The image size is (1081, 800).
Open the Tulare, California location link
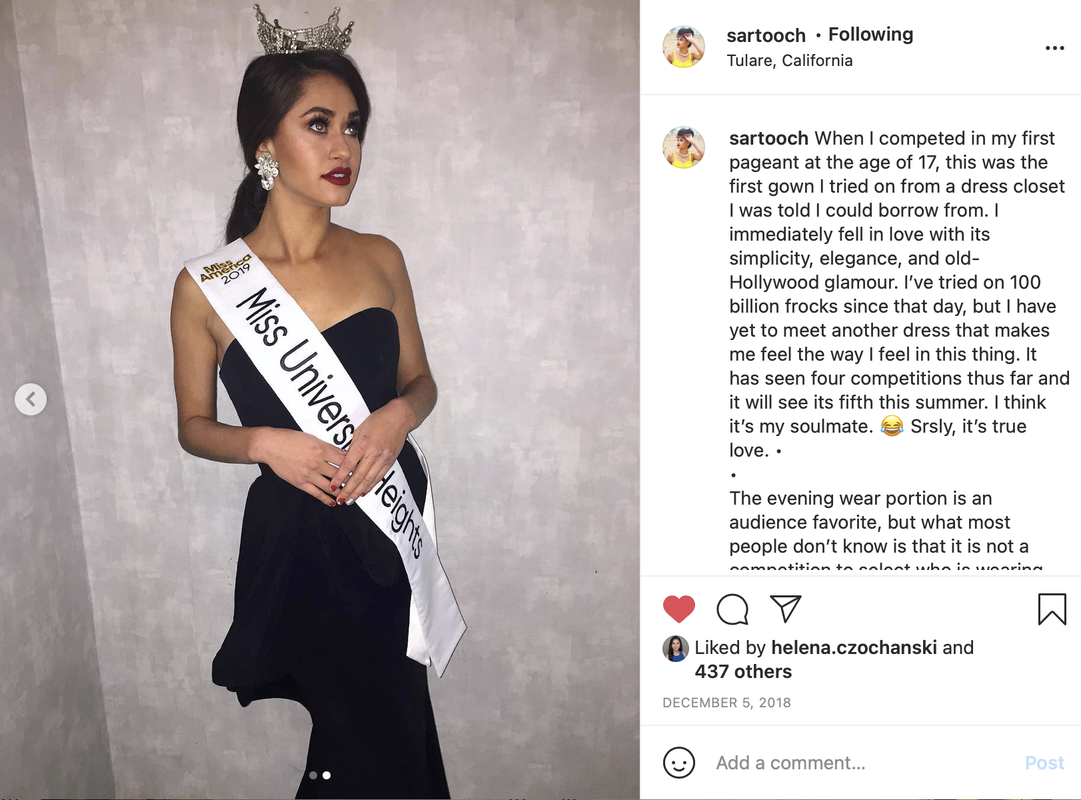789,61
